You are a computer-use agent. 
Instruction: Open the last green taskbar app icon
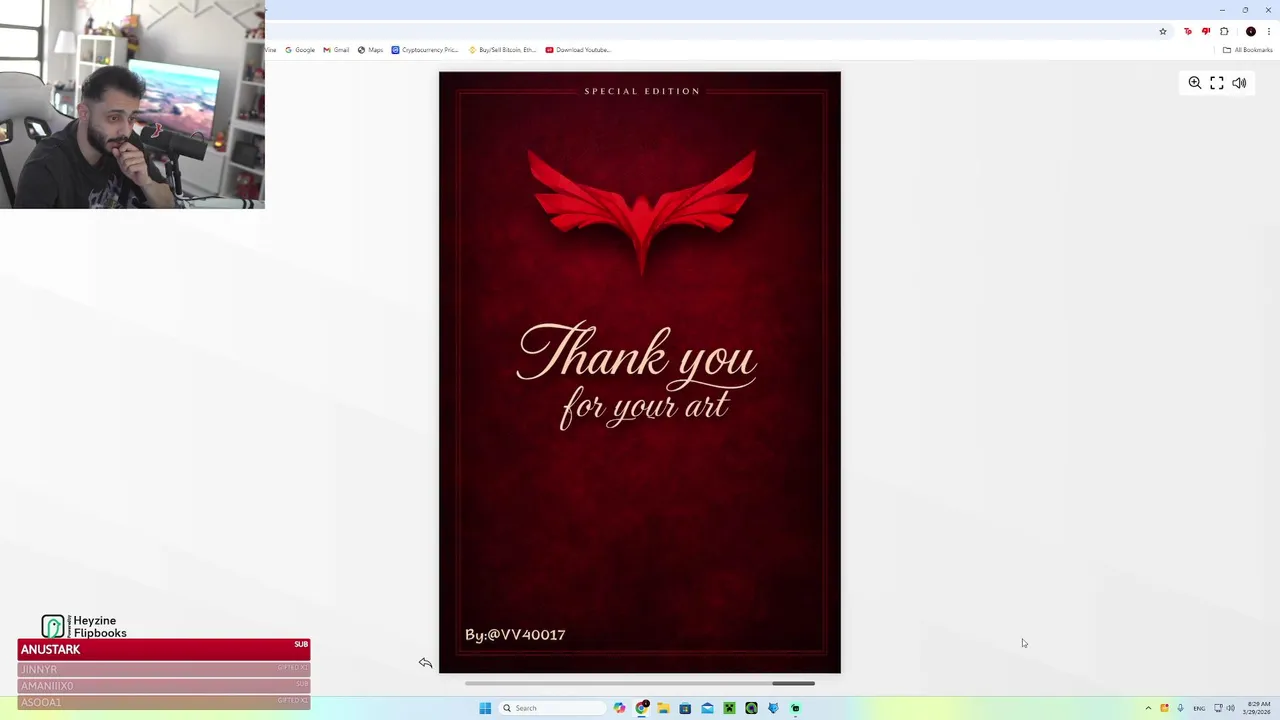(x=795, y=708)
